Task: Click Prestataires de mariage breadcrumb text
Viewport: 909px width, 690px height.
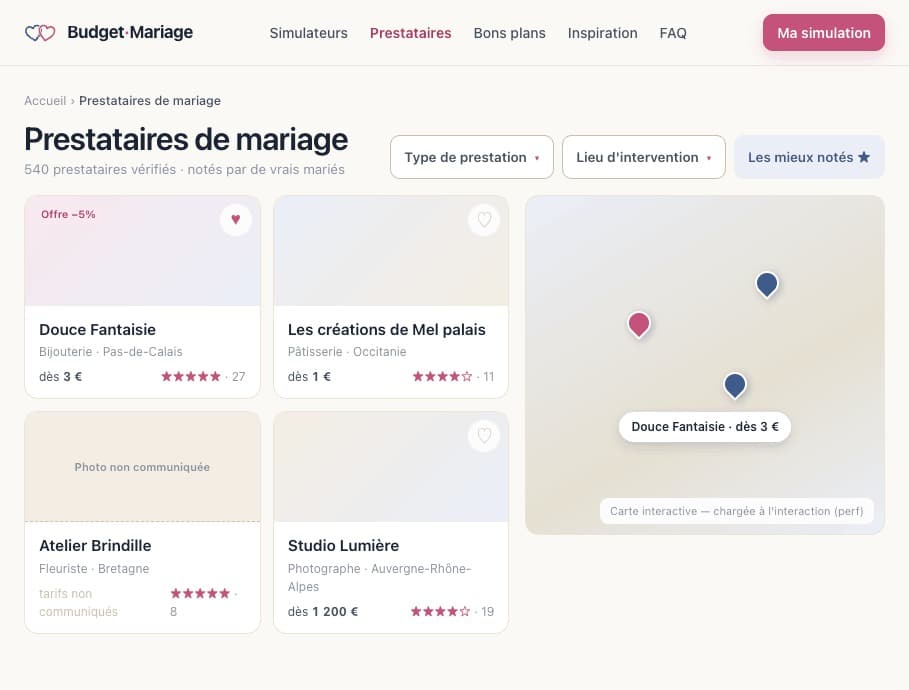Action: click(x=150, y=101)
